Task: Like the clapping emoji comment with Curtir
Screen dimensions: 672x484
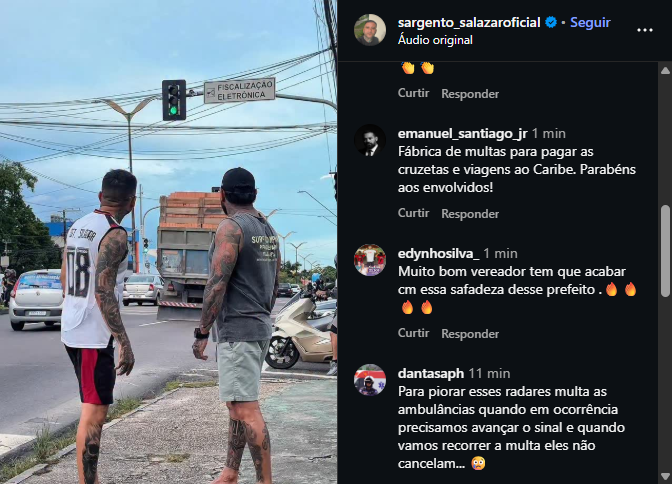Action: pos(413,93)
